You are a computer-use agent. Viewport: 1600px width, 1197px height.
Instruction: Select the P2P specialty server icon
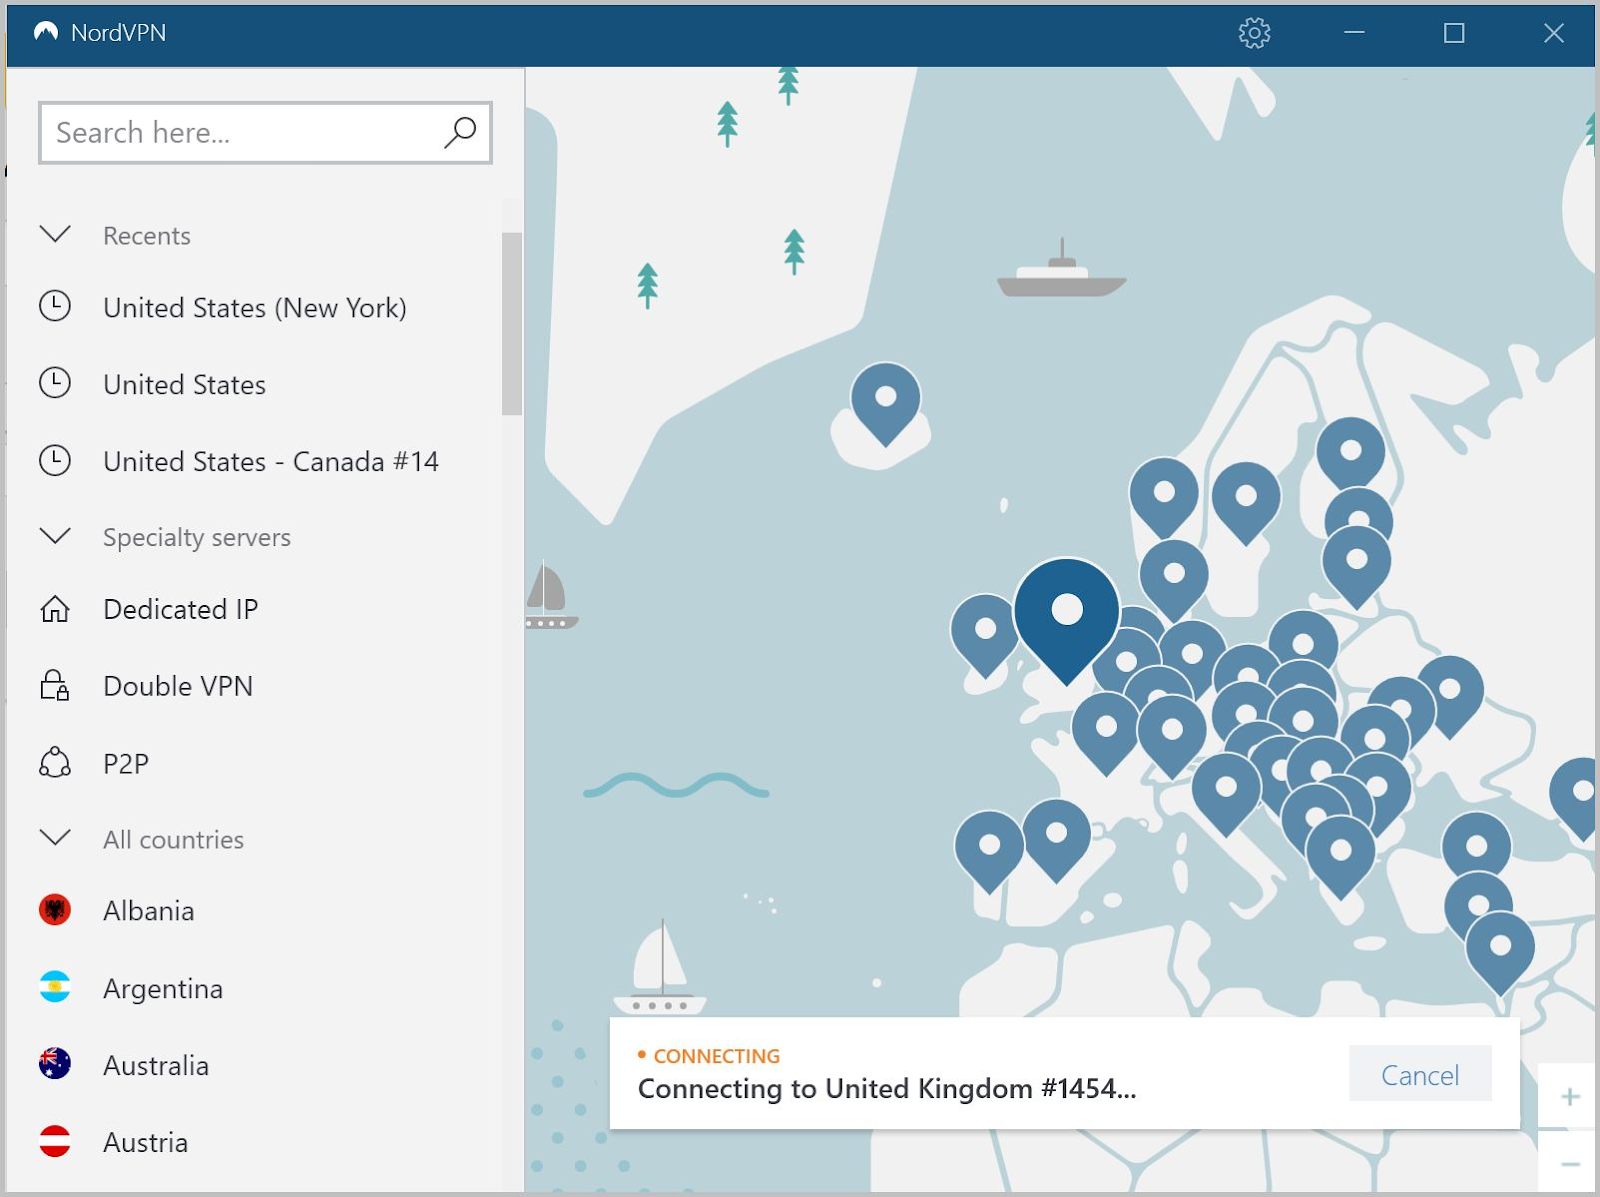click(x=57, y=763)
